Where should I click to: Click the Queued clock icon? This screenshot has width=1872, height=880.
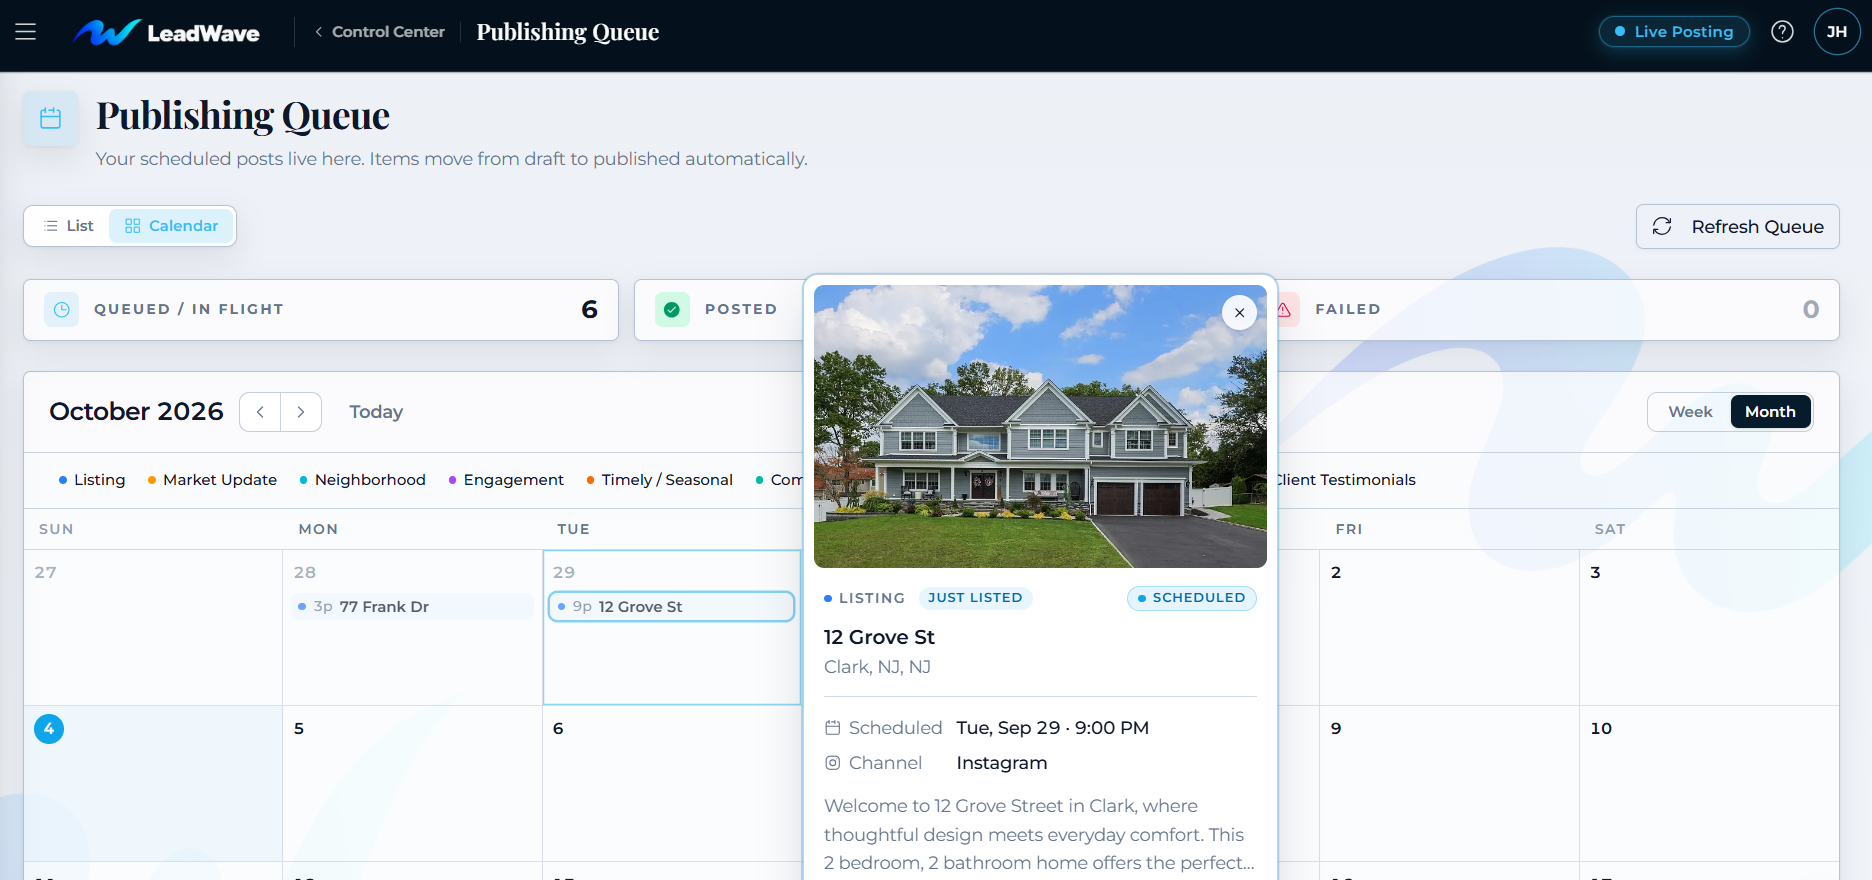pos(62,310)
